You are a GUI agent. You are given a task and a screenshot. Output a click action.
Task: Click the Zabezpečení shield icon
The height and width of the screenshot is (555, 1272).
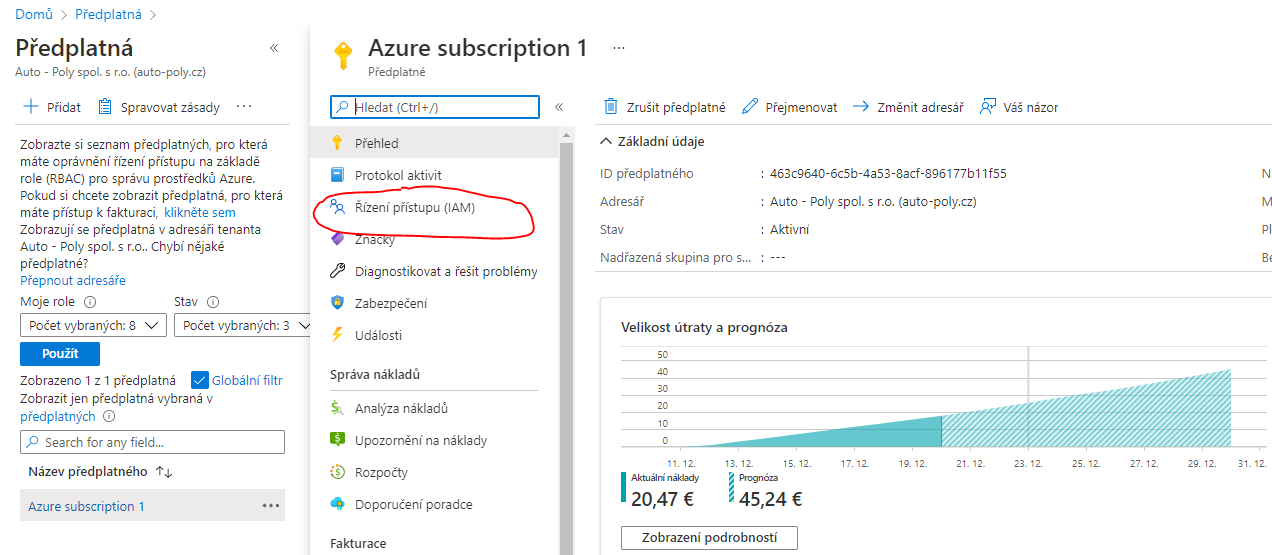[337, 303]
